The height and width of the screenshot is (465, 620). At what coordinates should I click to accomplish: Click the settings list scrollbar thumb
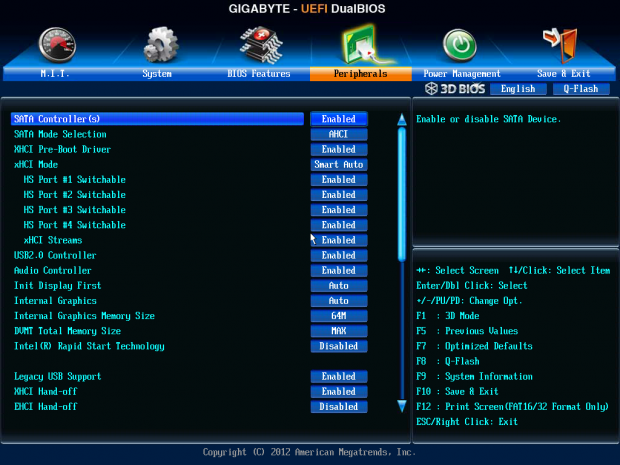pos(402,195)
